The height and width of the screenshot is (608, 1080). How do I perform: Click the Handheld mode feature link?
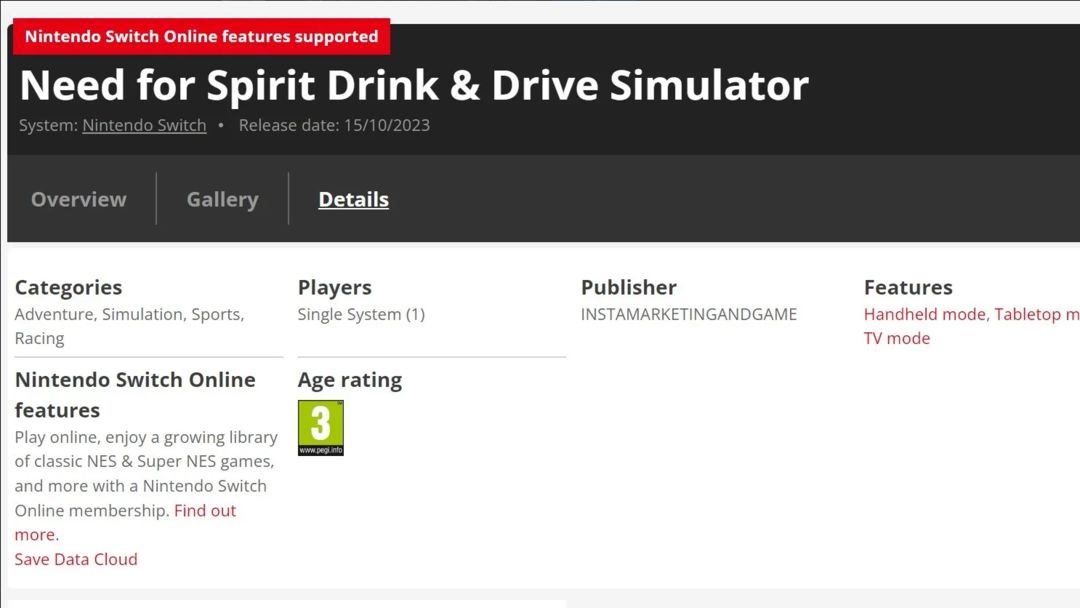[x=924, y=314]
